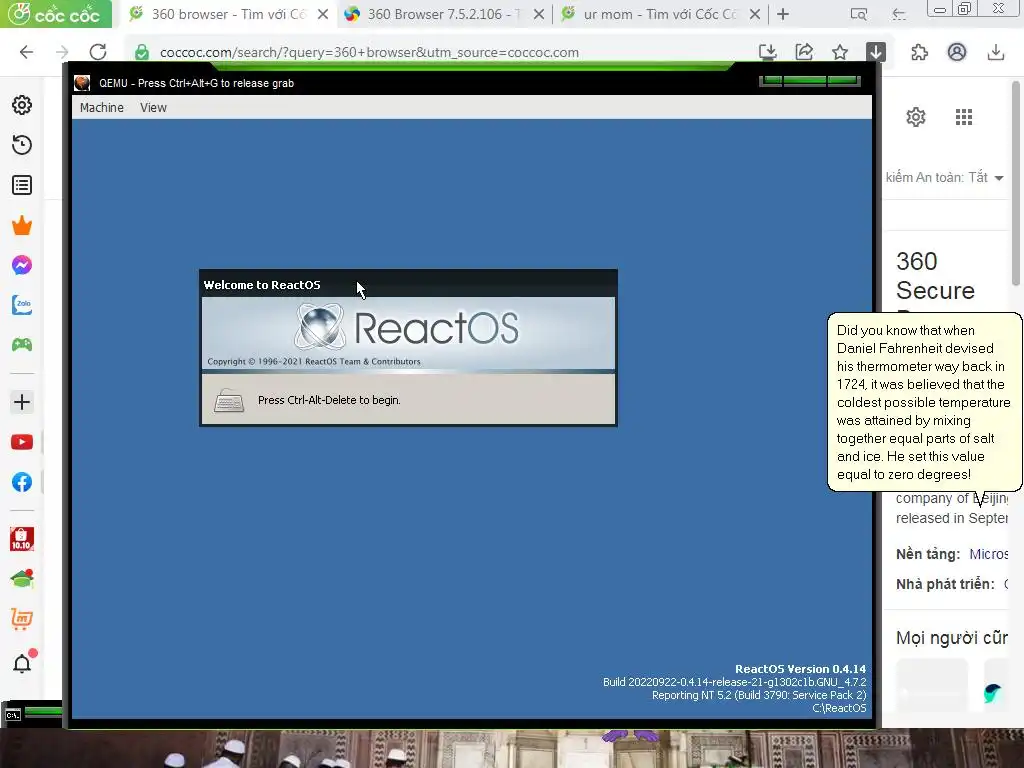This screenshot has width=1024, height=768.
Task: Open browsing history from sidebar
Action: pos(22,145)
